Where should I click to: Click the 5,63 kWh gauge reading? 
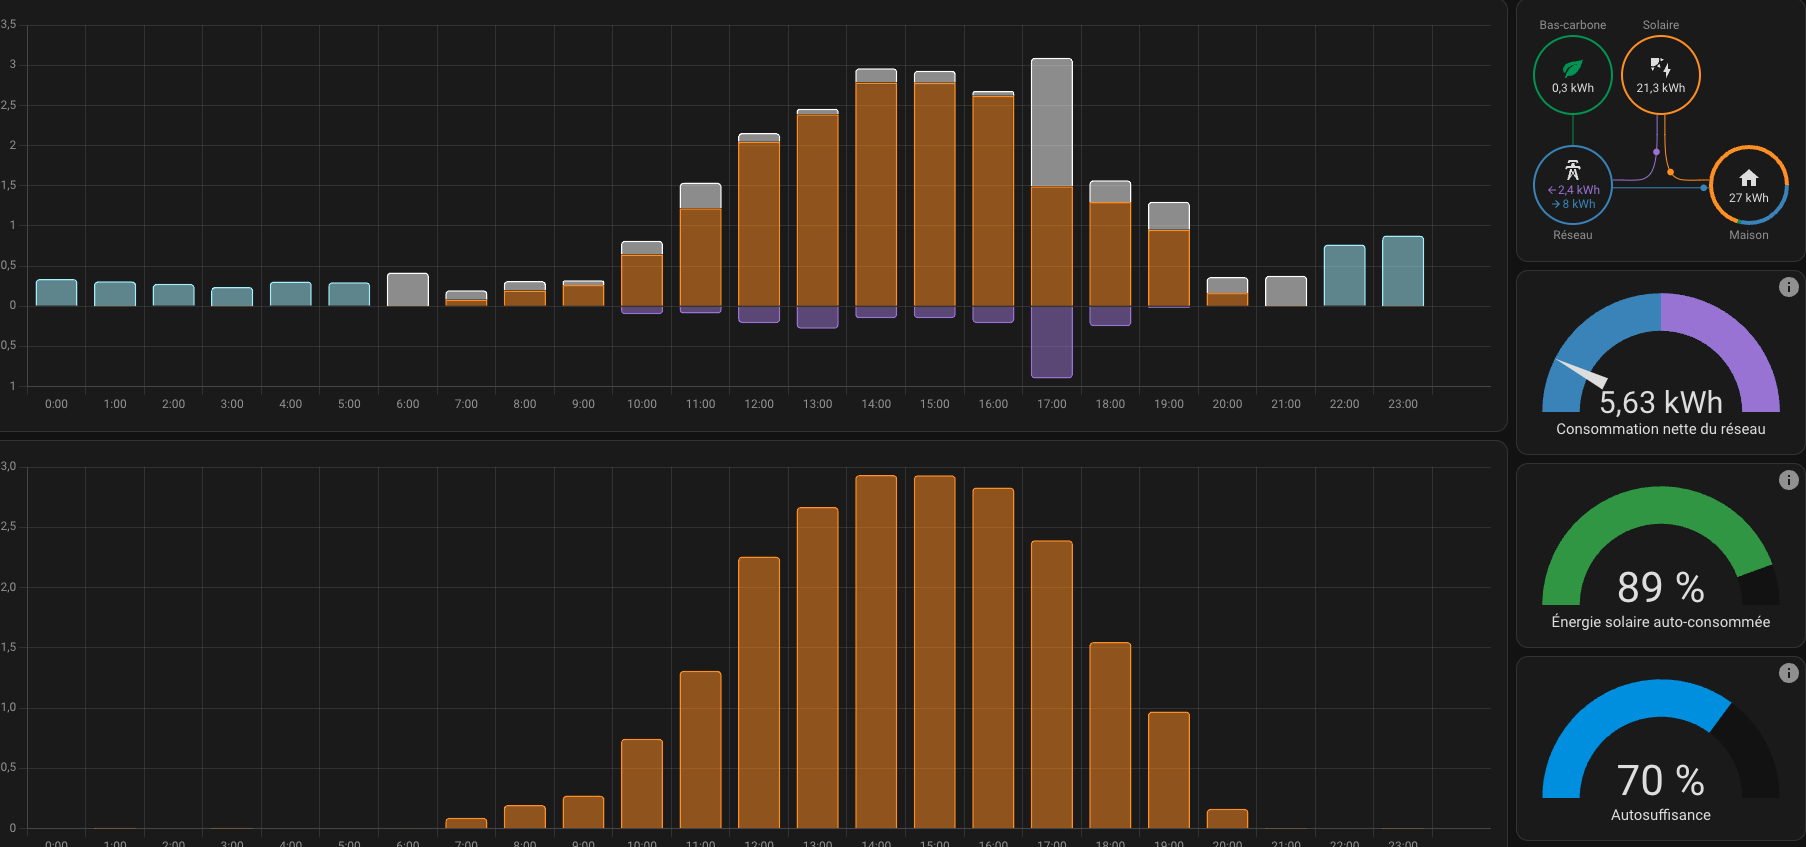[x=1660, y=402]
